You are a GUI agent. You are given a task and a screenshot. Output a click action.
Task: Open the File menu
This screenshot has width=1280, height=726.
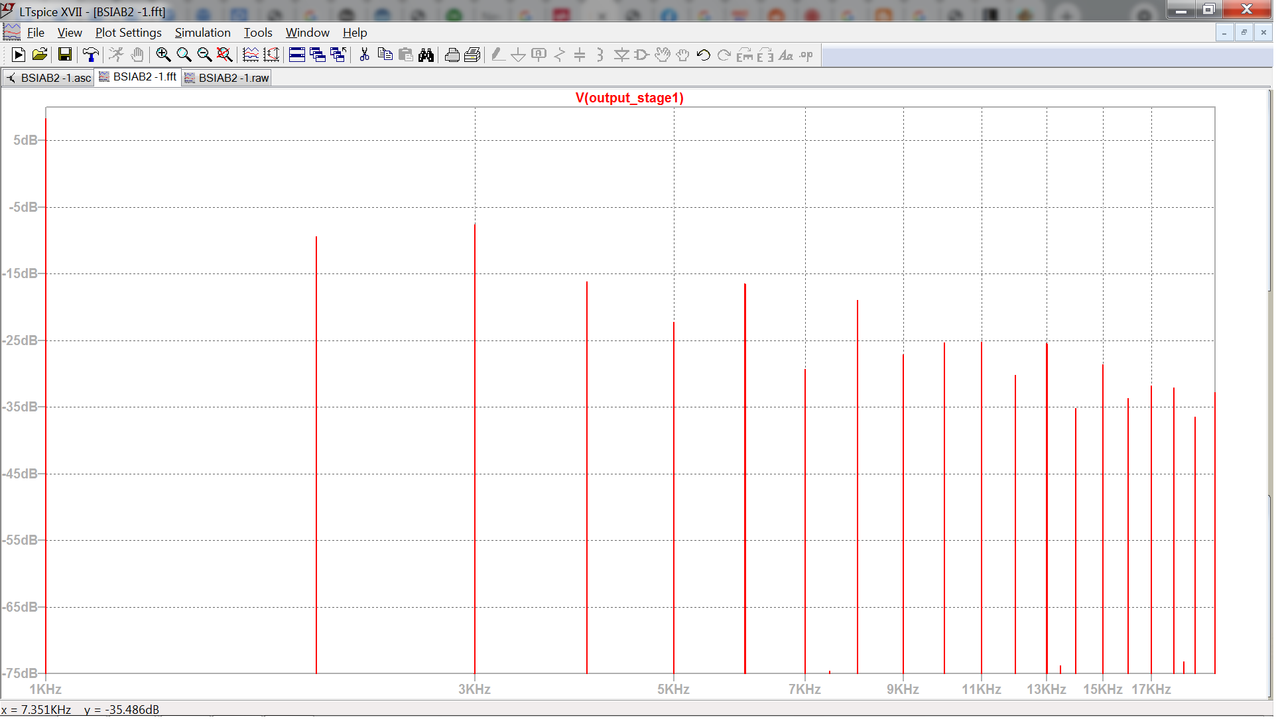[36, 33]
